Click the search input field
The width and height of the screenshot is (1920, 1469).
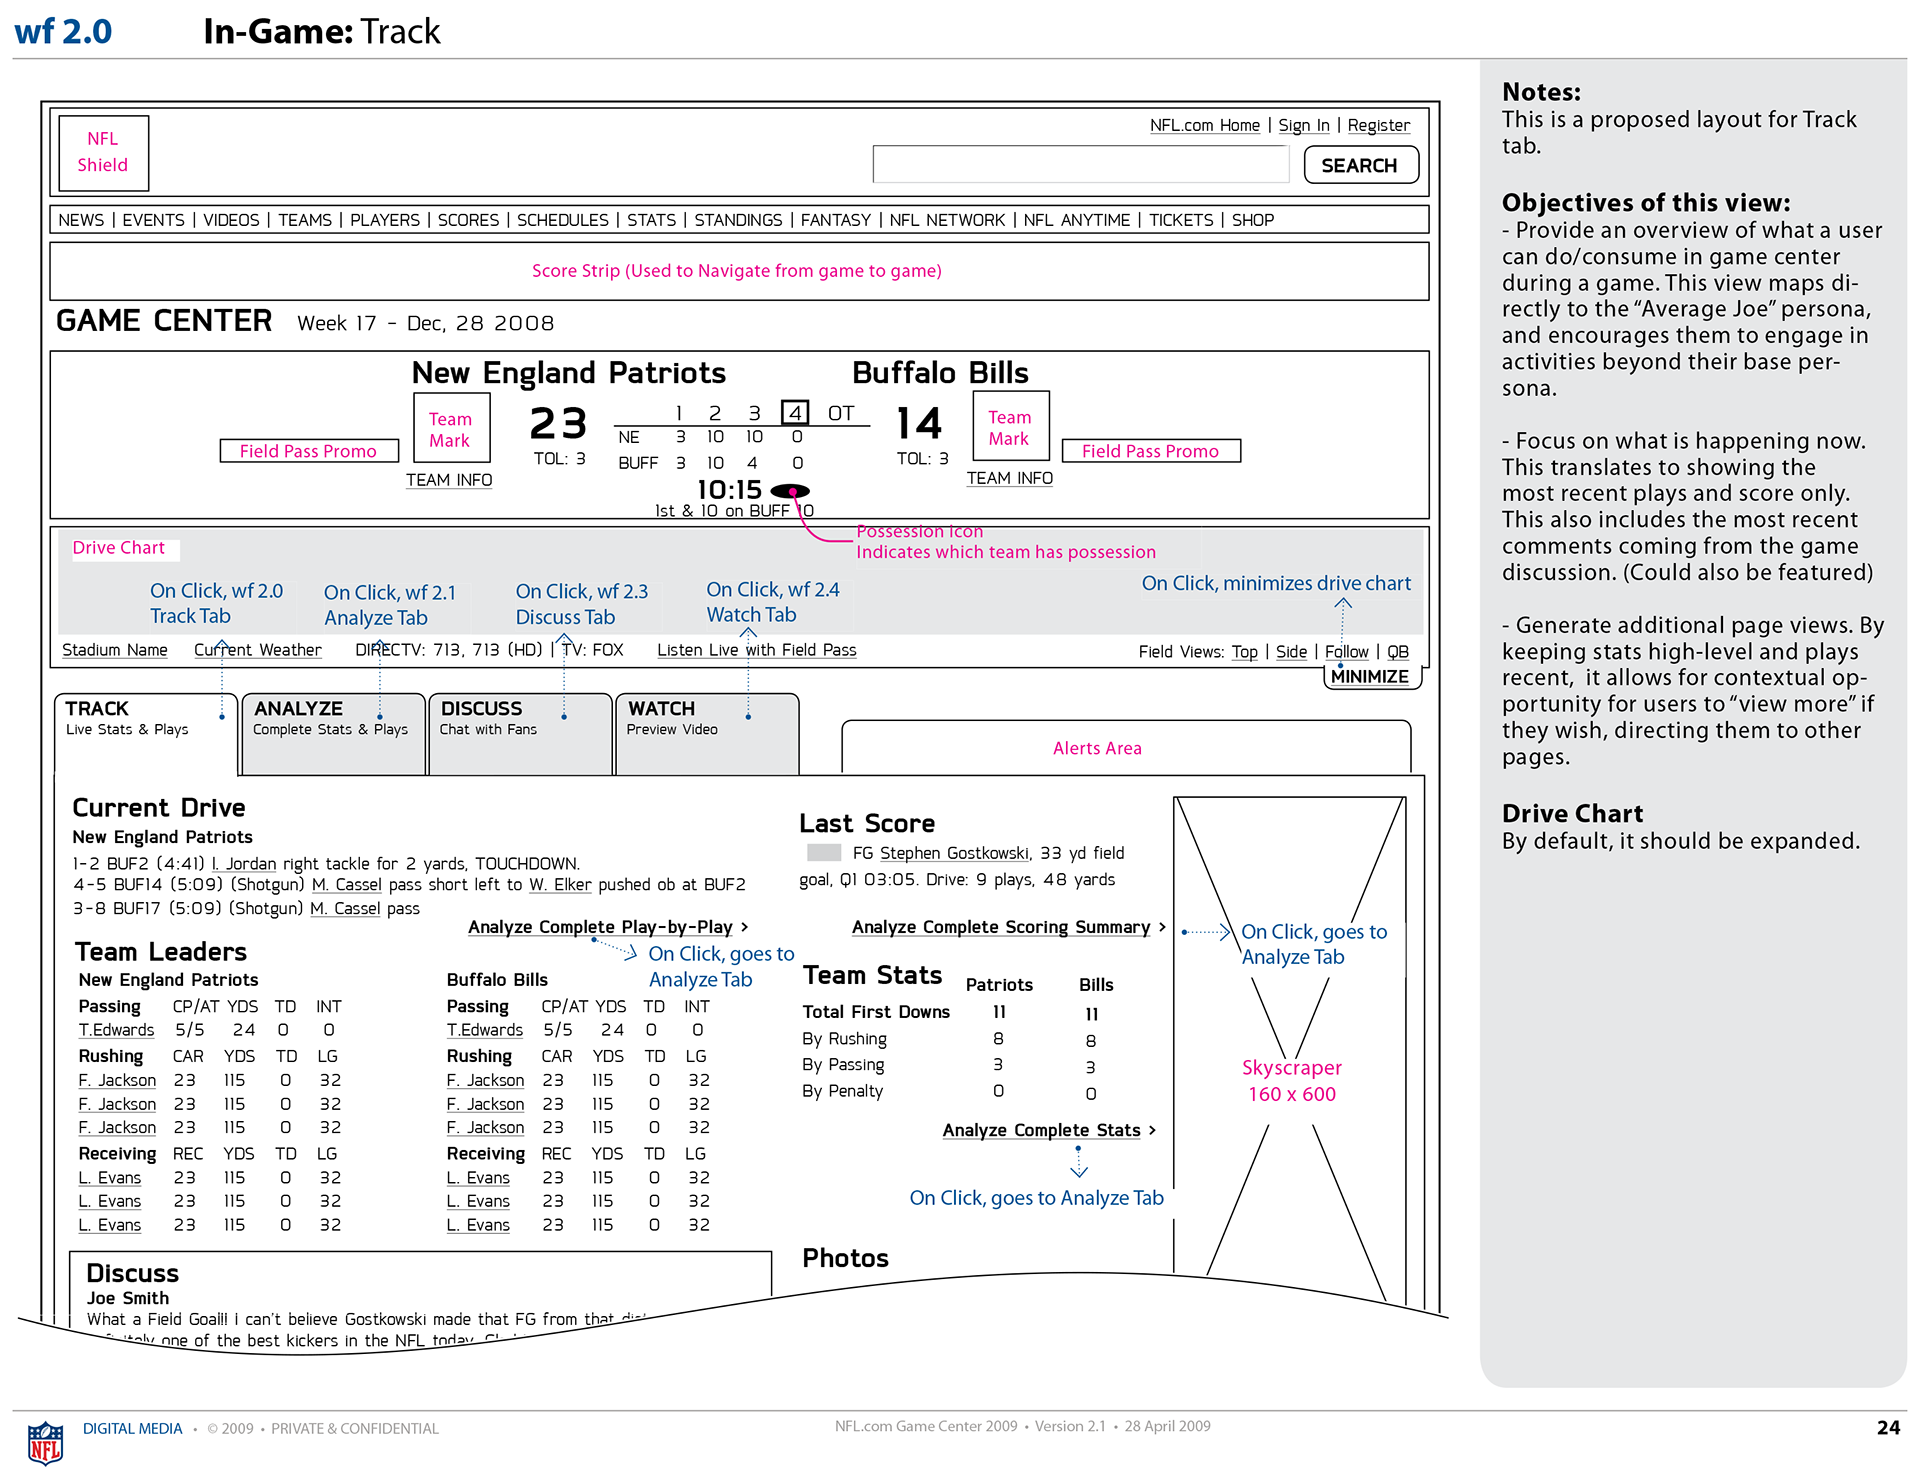click(x=1080, y=164)
